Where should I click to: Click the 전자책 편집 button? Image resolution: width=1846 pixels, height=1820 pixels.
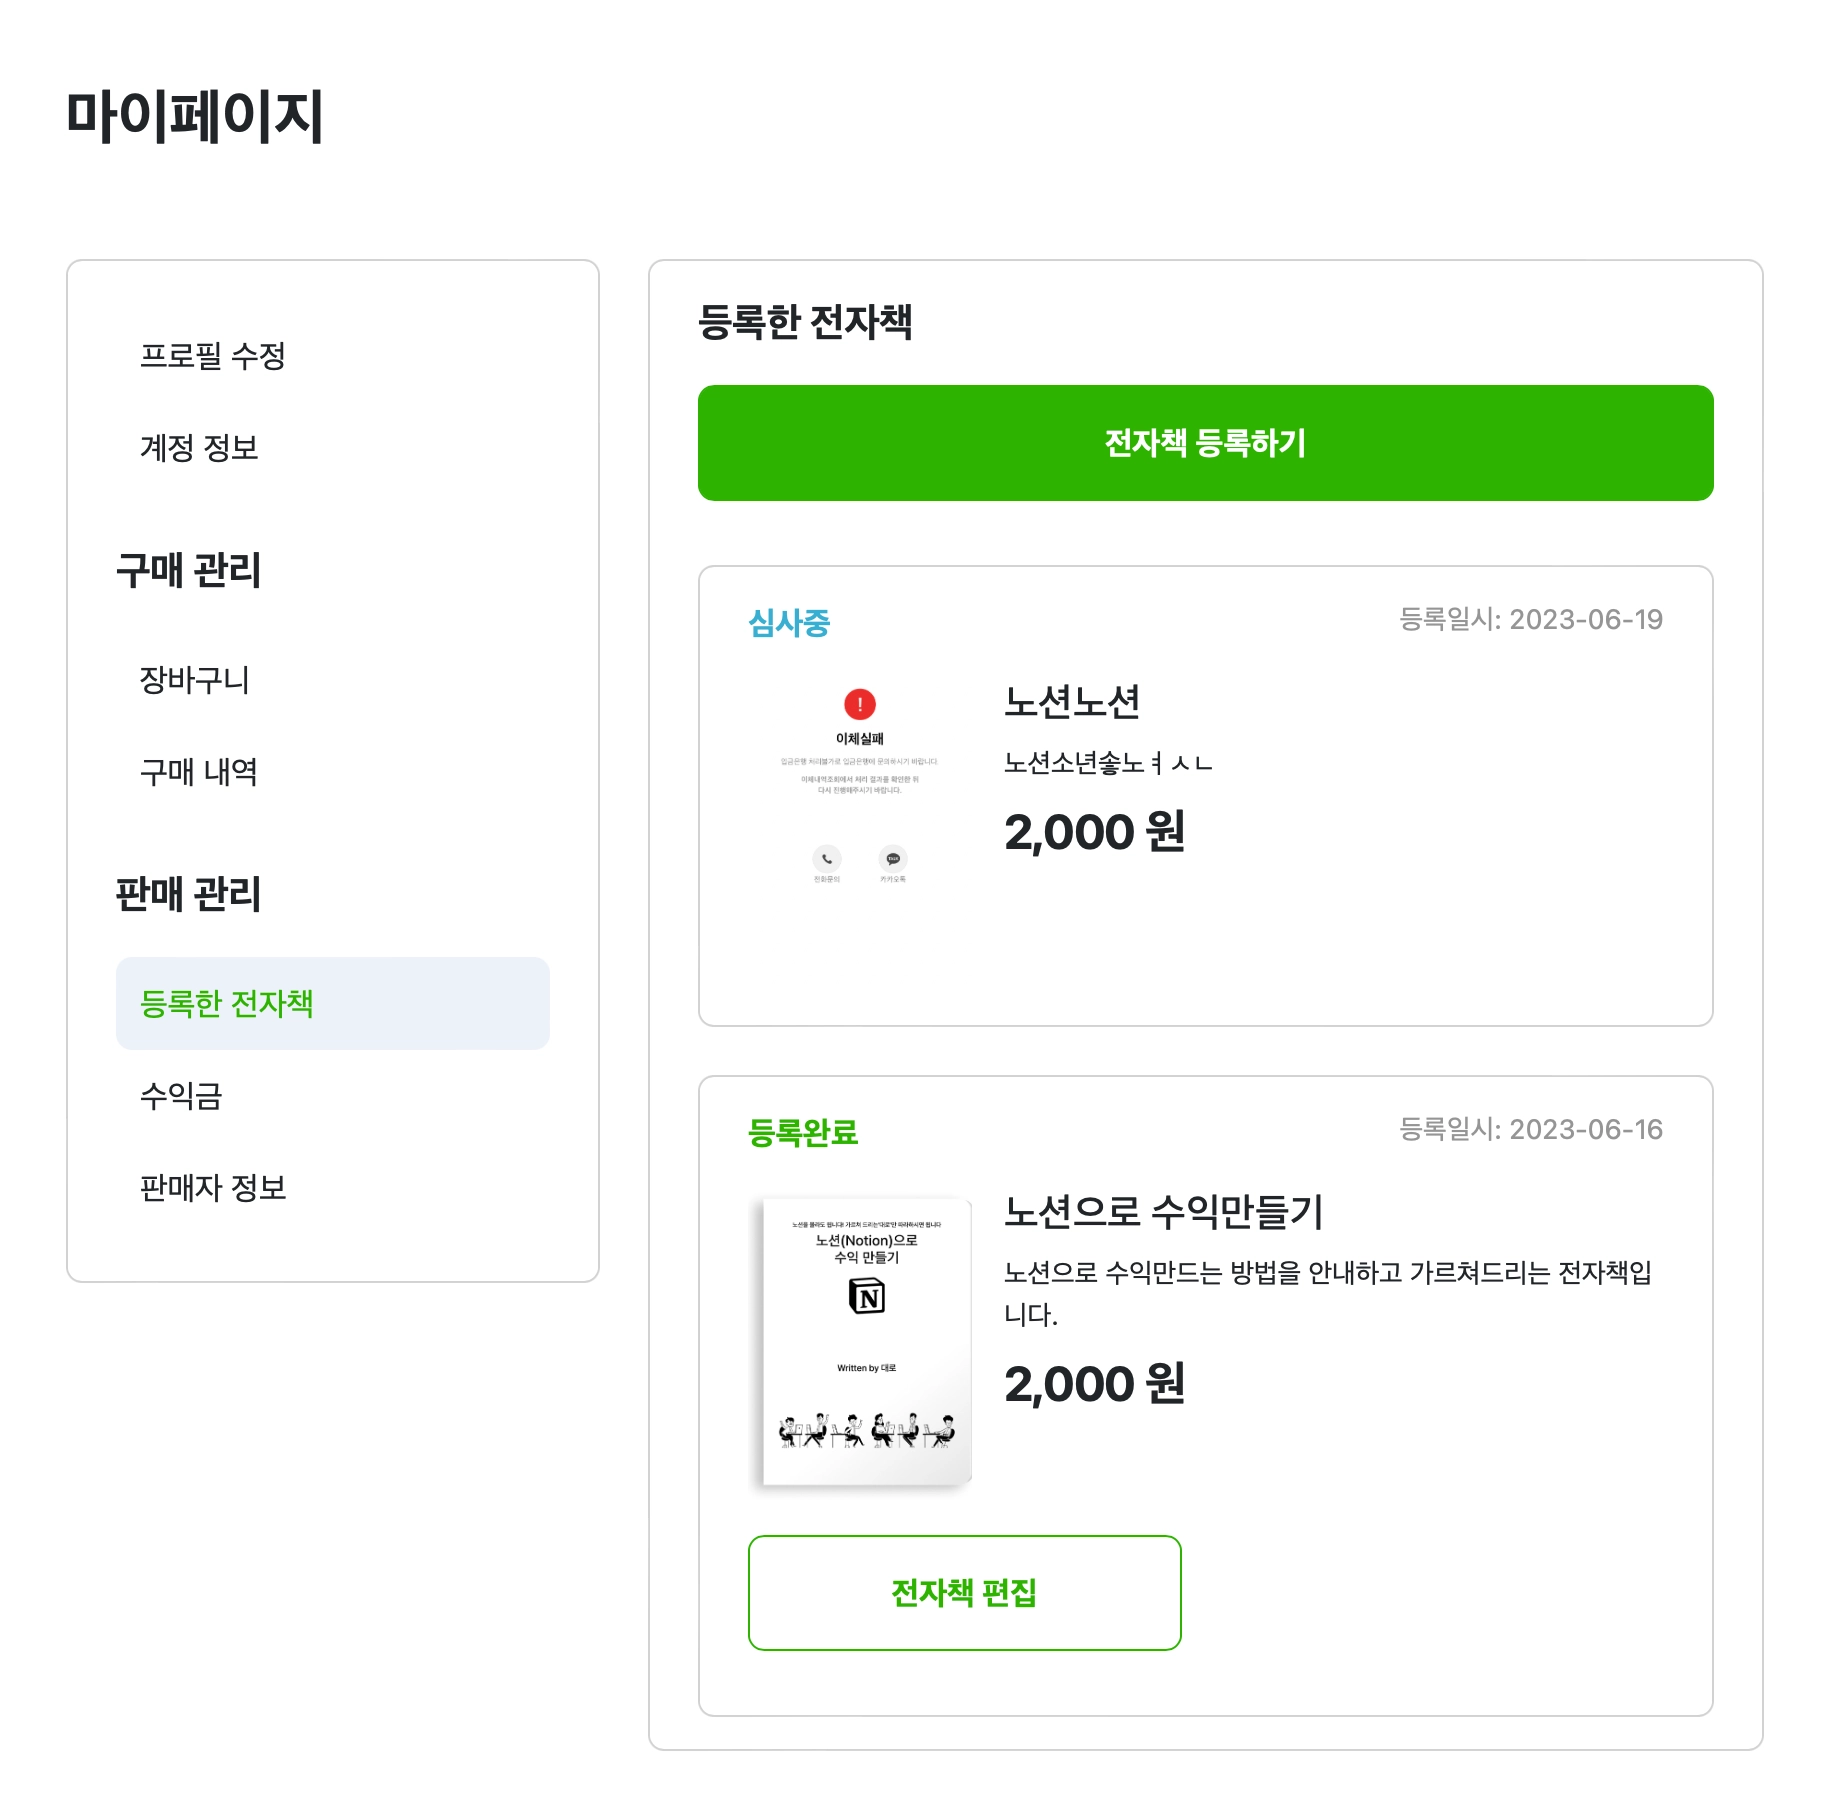[964, 1593]
